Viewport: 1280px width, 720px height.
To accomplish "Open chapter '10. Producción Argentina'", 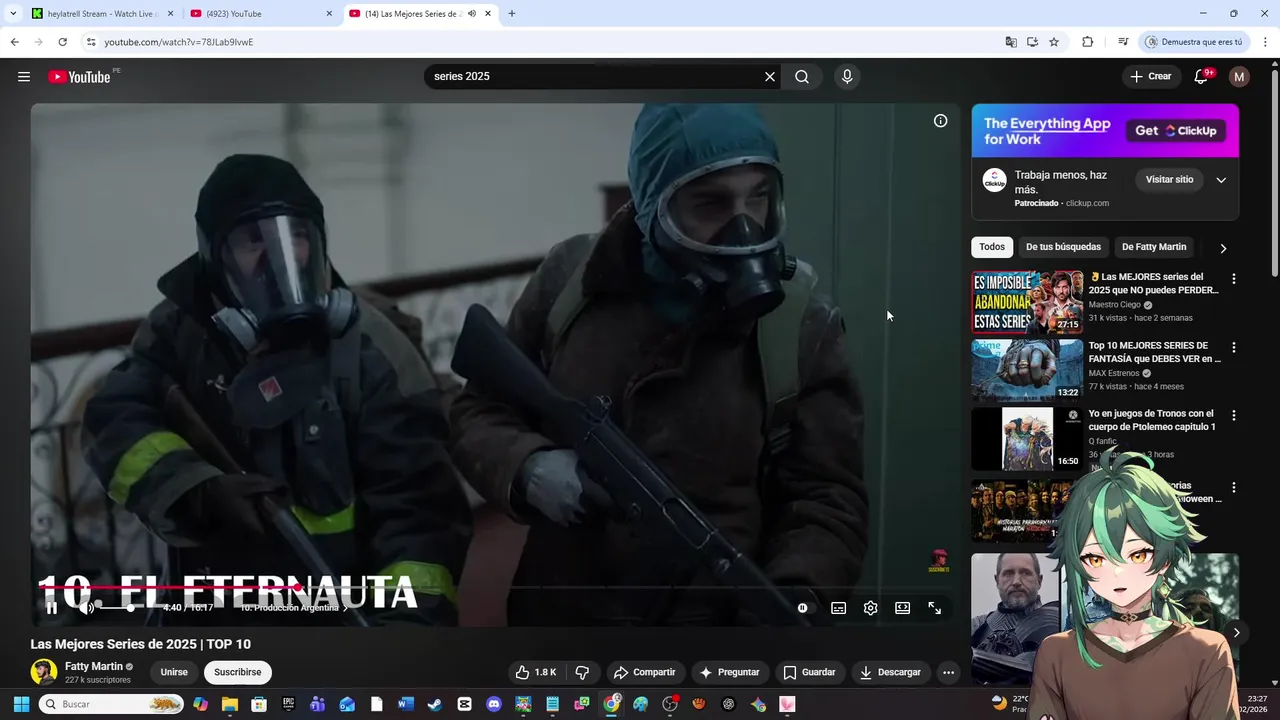I will coord(292,608).
